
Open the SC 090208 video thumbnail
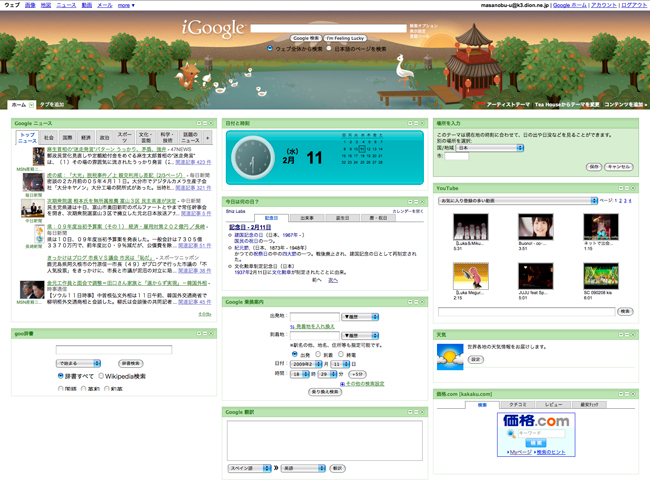click(x=601, y=276)
